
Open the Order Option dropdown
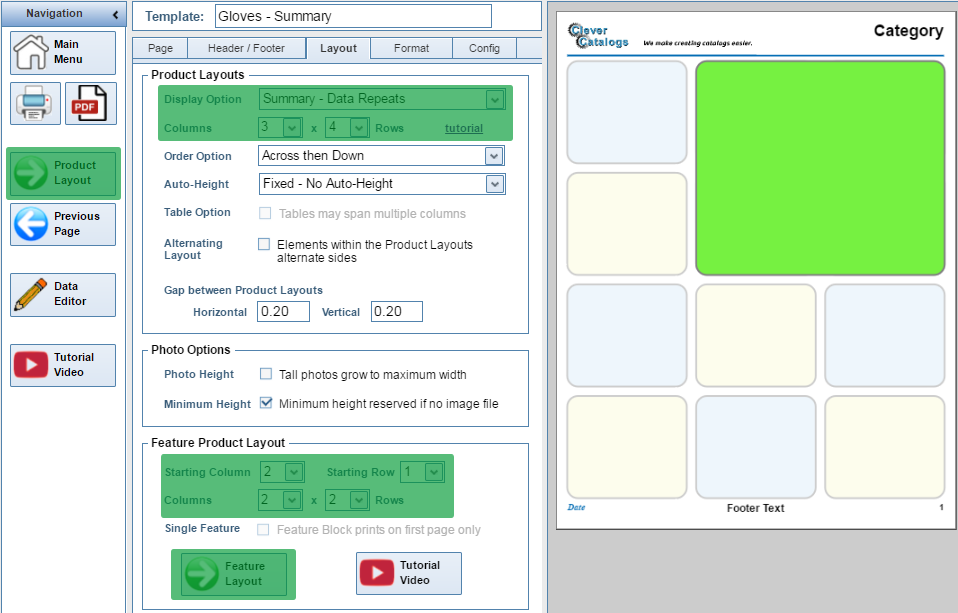(x=492, y=156)
